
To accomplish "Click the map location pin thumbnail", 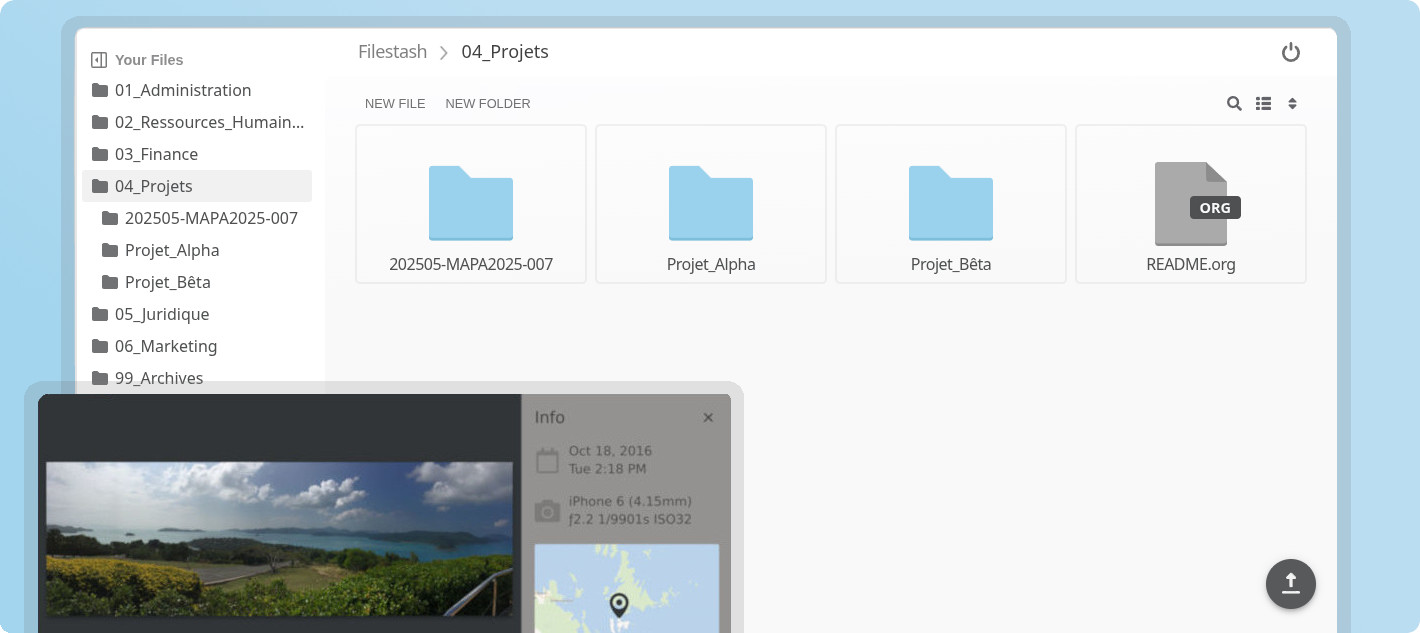I will point(618,603).
